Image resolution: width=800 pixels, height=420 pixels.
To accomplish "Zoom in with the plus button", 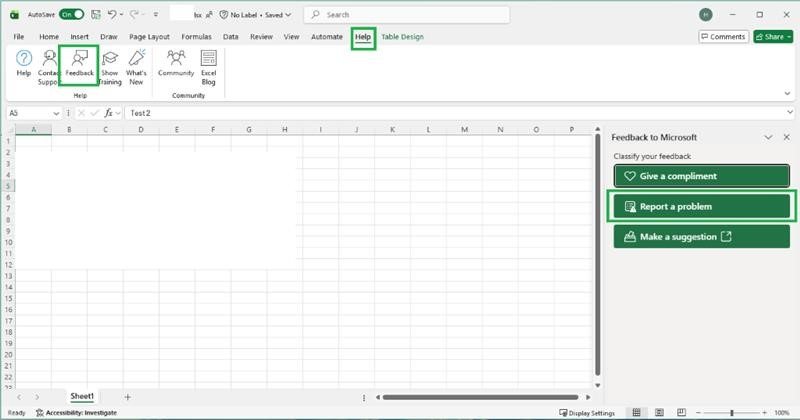I will point(764,412).
